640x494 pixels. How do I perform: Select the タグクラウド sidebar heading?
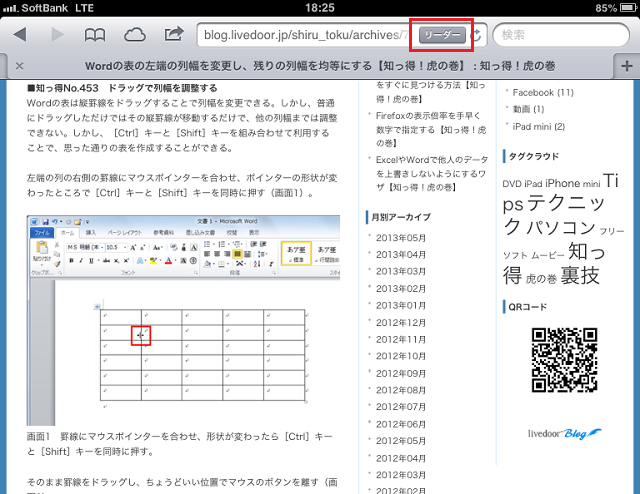[x=534, y=156]
